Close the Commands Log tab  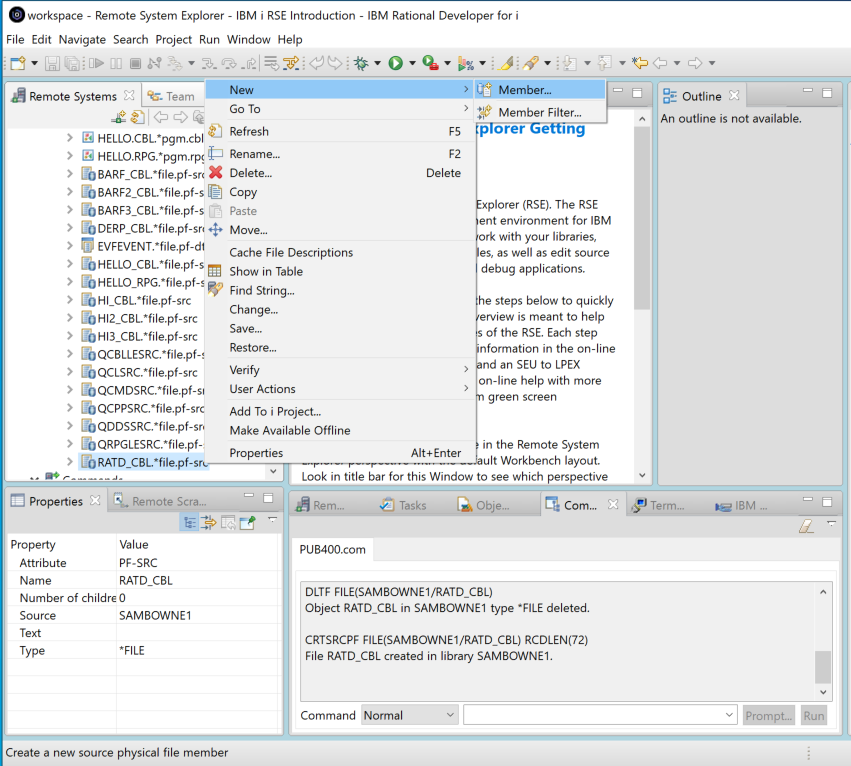click(x=613, y=504)
